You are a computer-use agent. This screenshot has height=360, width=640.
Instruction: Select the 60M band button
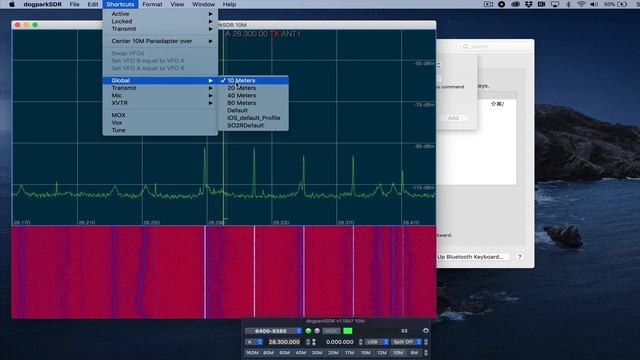(284, 353)
